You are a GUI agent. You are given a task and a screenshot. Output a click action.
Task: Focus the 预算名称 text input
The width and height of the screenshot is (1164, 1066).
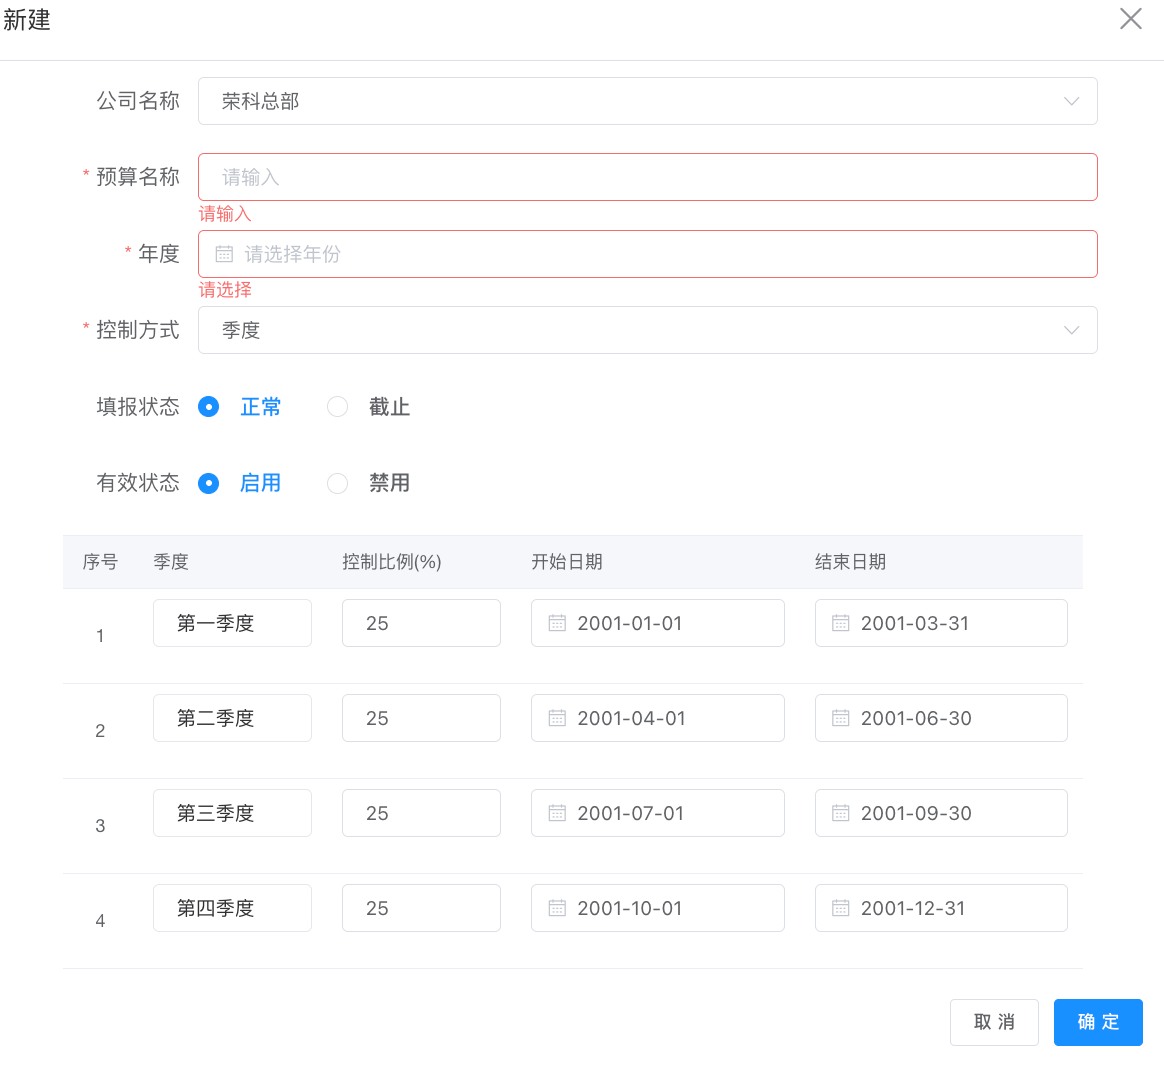pyautogui.click(x=647, y=177)
